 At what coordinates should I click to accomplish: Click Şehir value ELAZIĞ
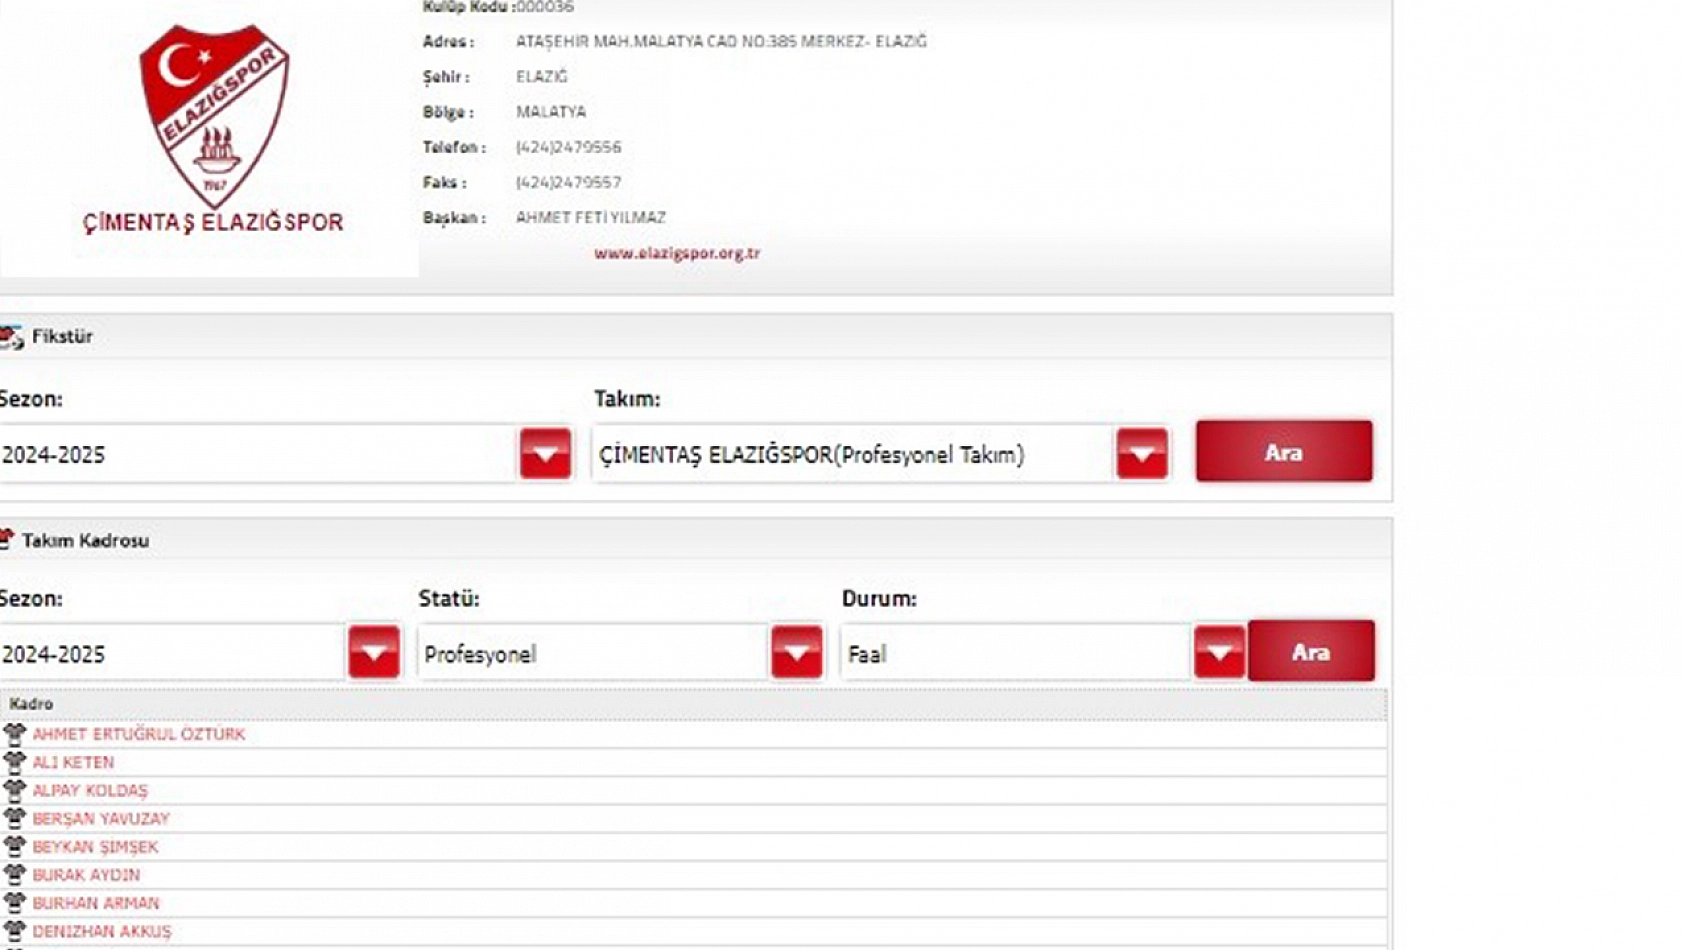542,76
